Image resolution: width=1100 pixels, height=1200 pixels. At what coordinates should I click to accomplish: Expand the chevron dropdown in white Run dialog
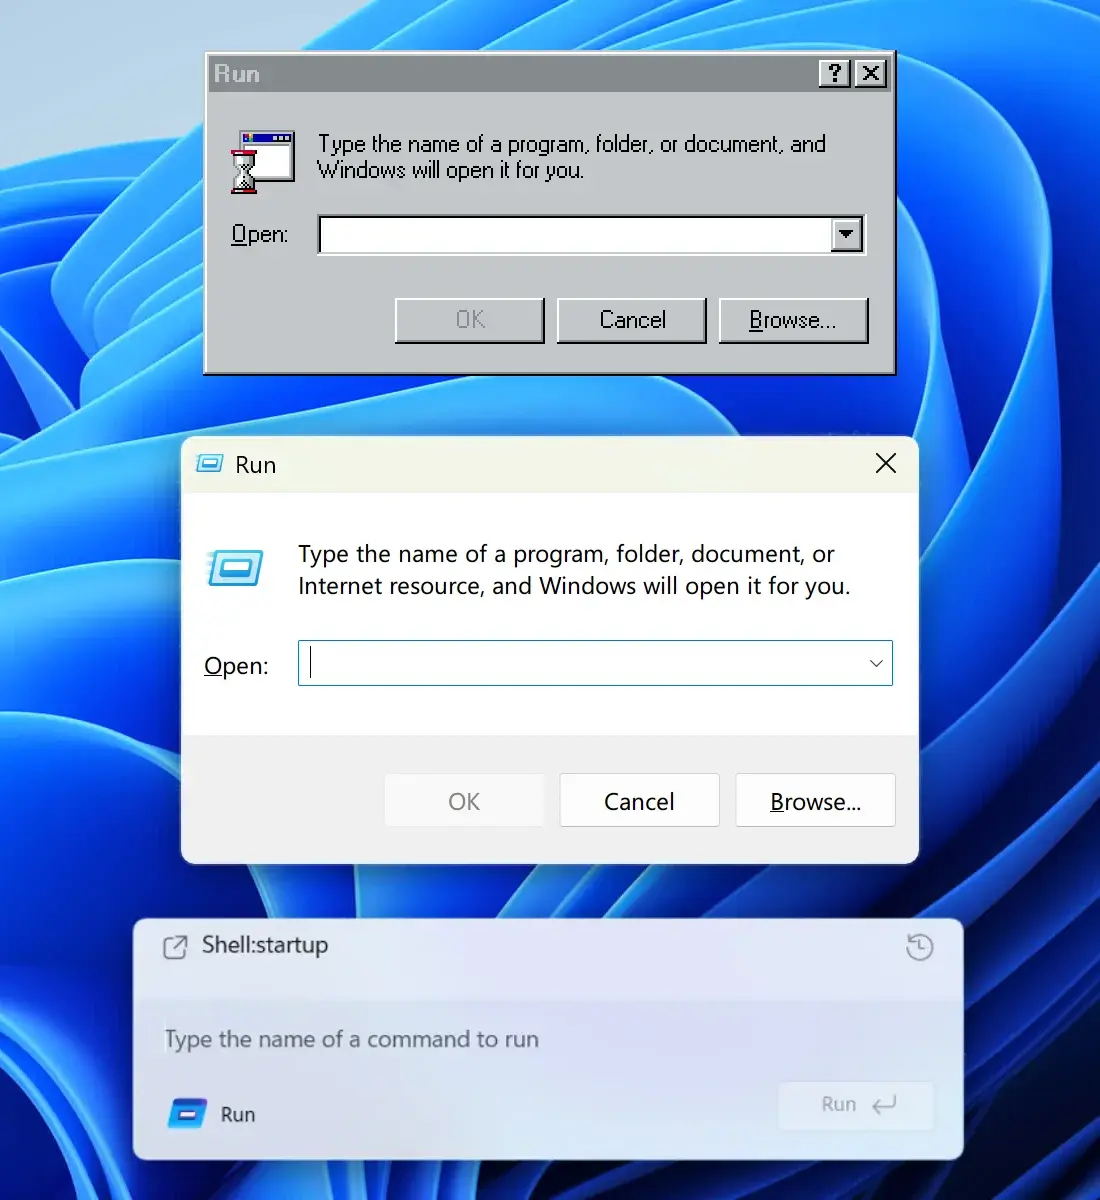876,663
